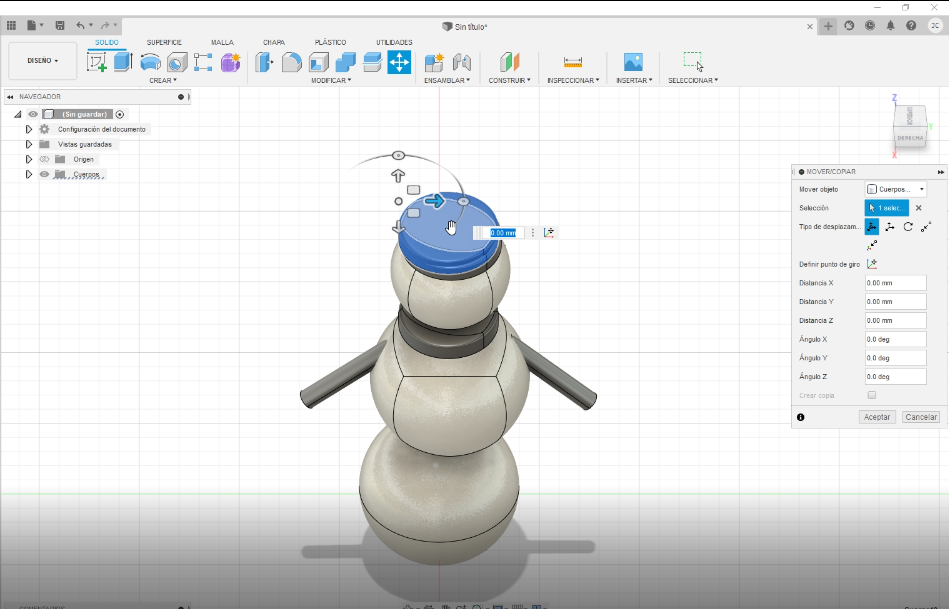This screenshot has height=609, width=949.
Task: Switch to the UTILIDADES tab
Action: [x=394, y=42]
